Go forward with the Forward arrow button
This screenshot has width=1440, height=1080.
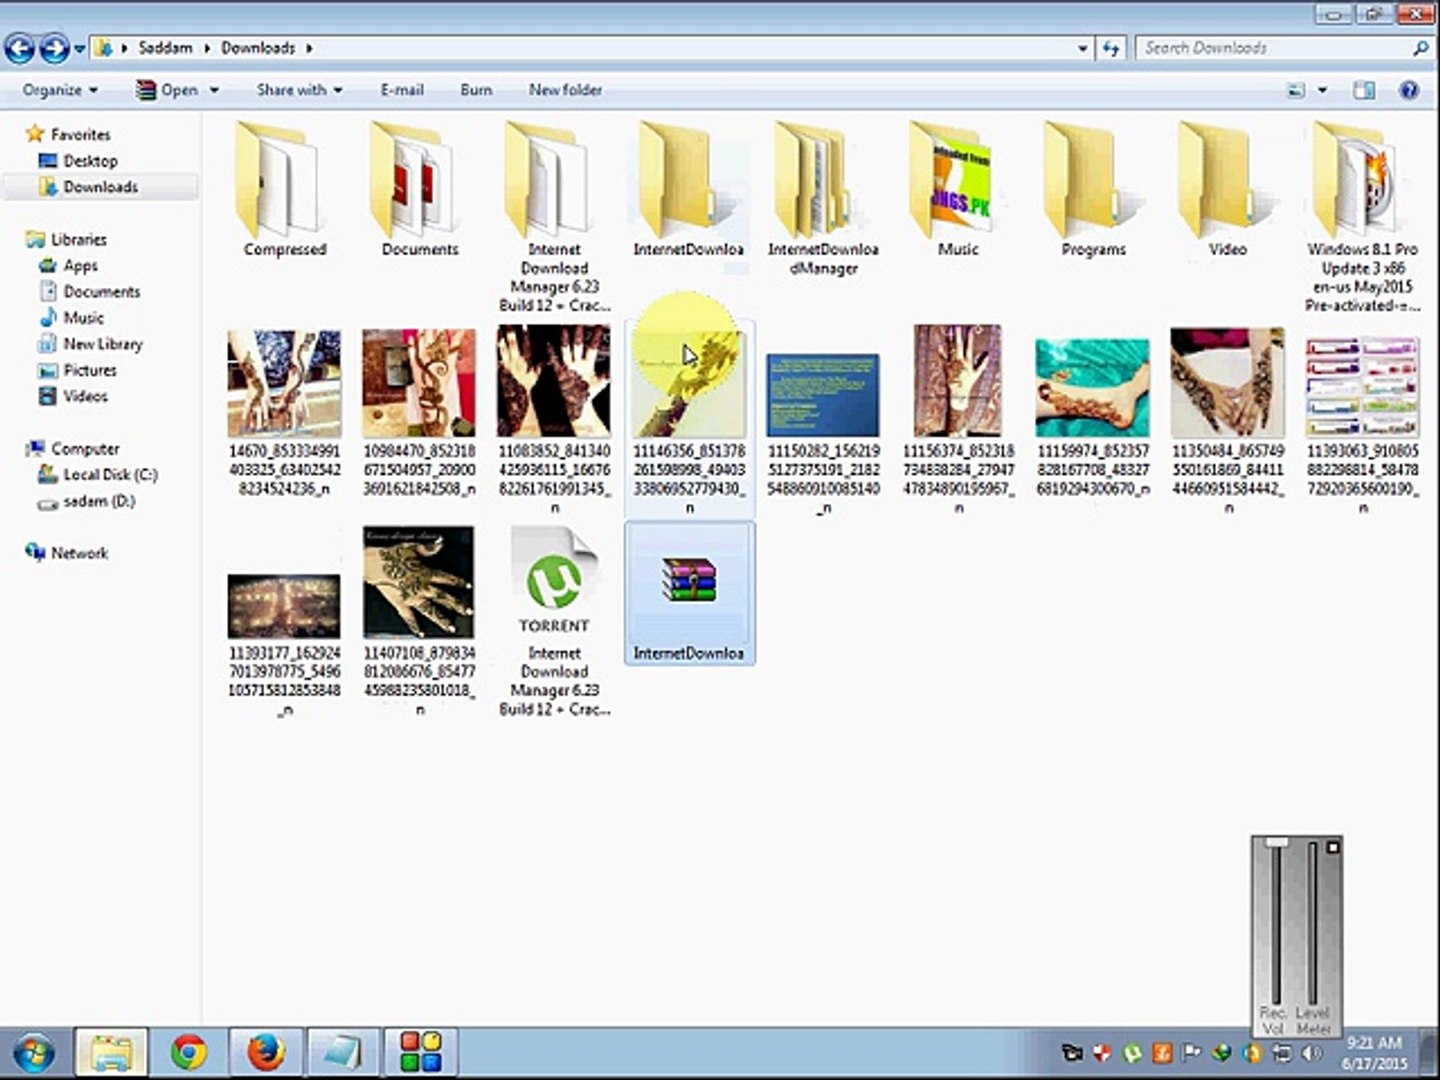[54, 47]
